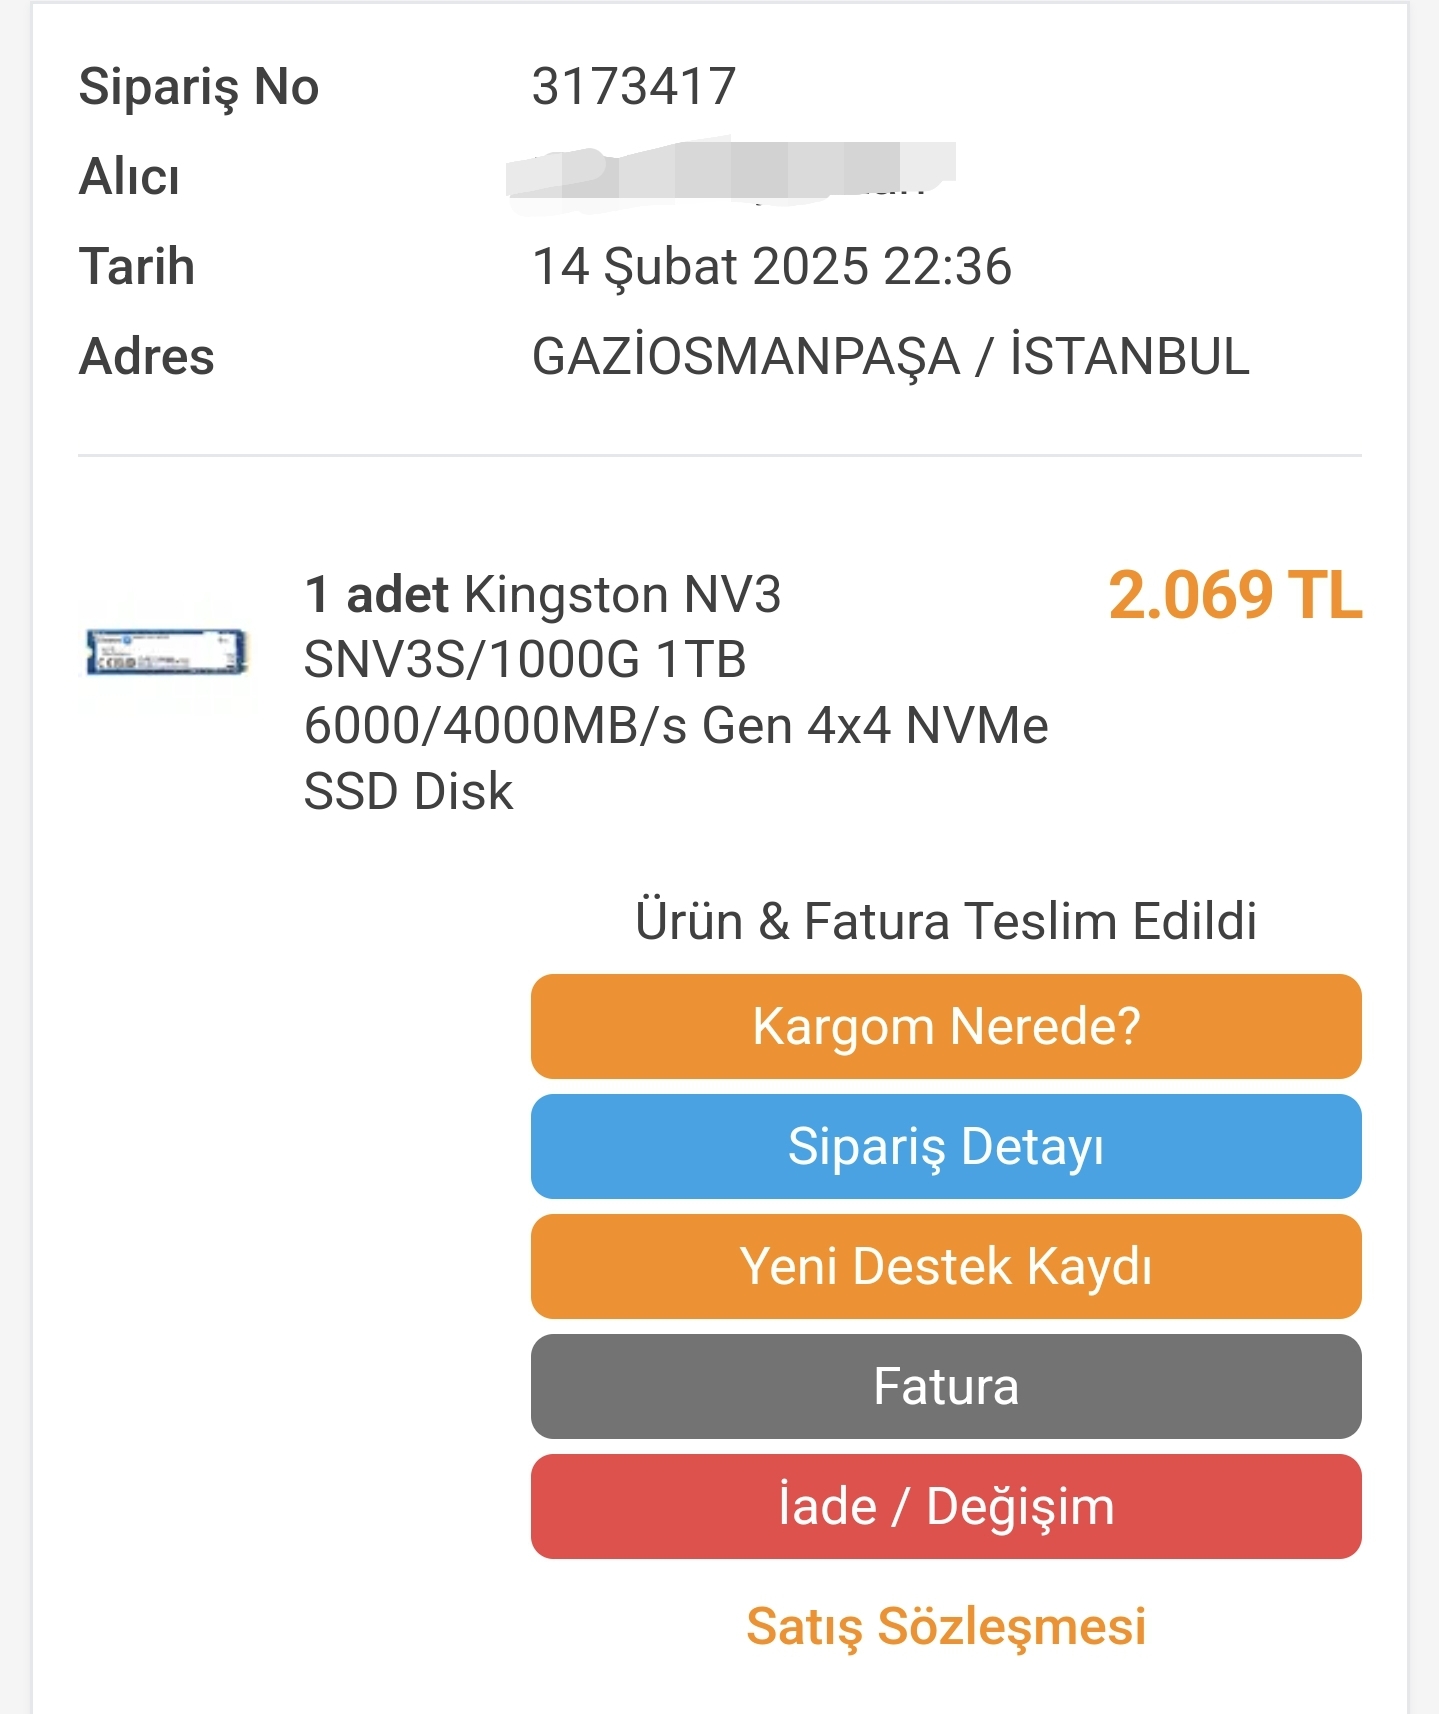This screenshot has height=1714, width=1439.
Task: Click the Tarih label
Action: pos(136,267)
